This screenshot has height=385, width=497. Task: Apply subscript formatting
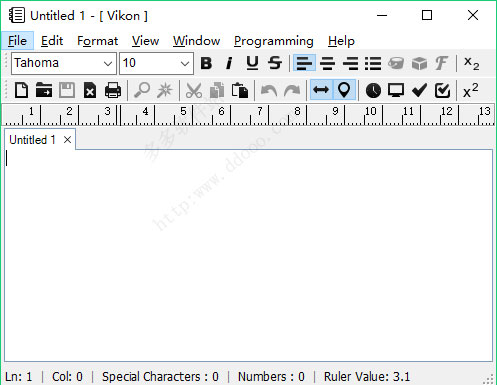pyautogui.click(x=471, y=63)
